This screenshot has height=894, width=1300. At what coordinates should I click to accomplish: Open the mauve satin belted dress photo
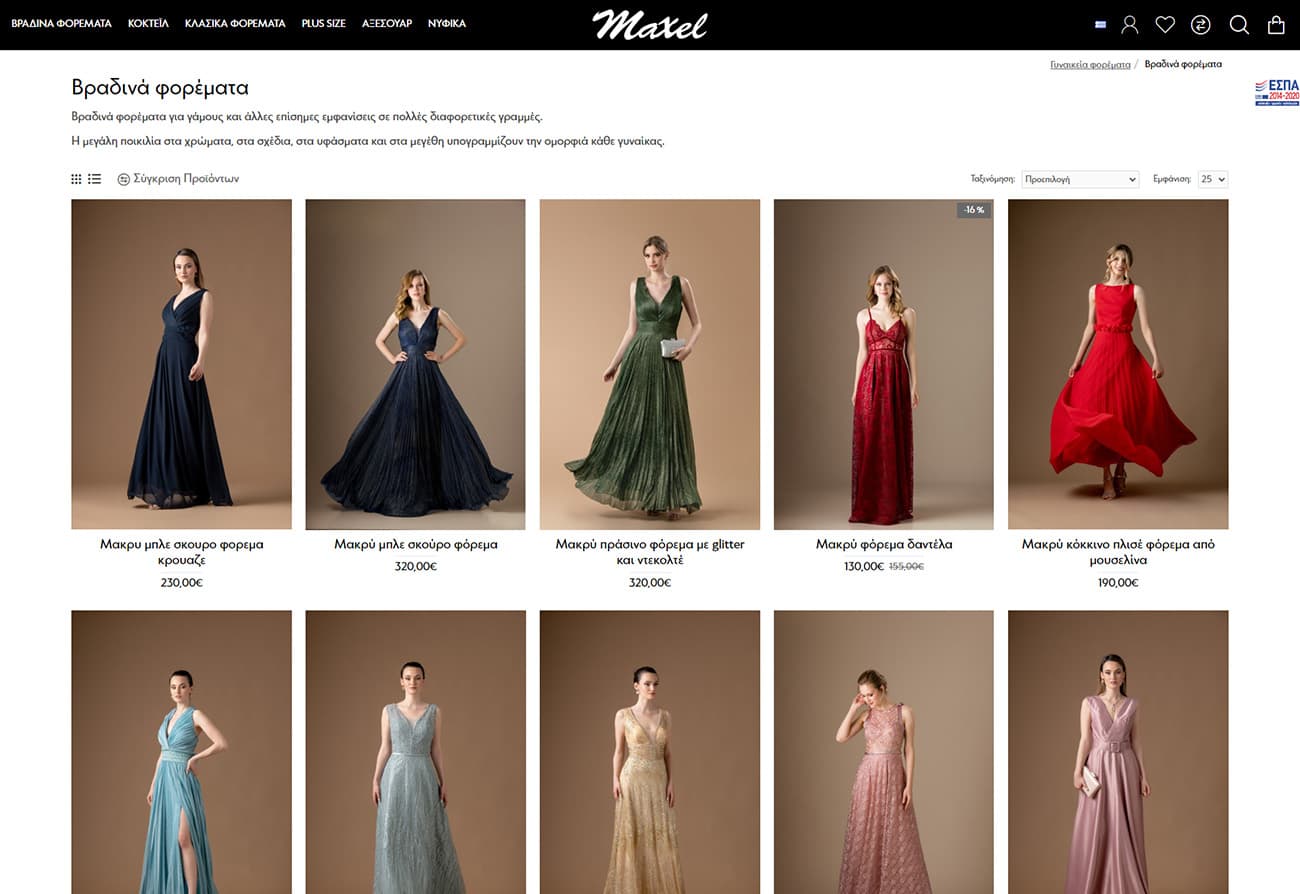pos(1118,752)
